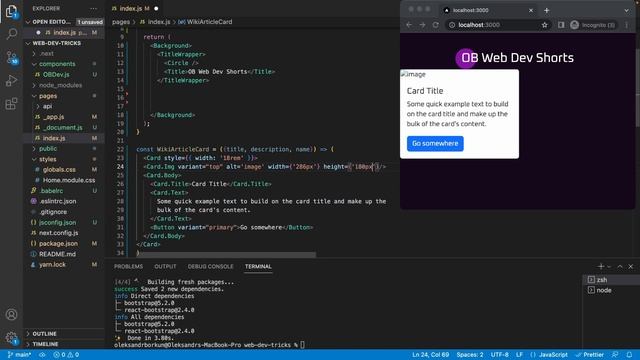This screenshot has width=640, height=360.
Task: Expand the Timeline section
Action: [x=45, y=344]
